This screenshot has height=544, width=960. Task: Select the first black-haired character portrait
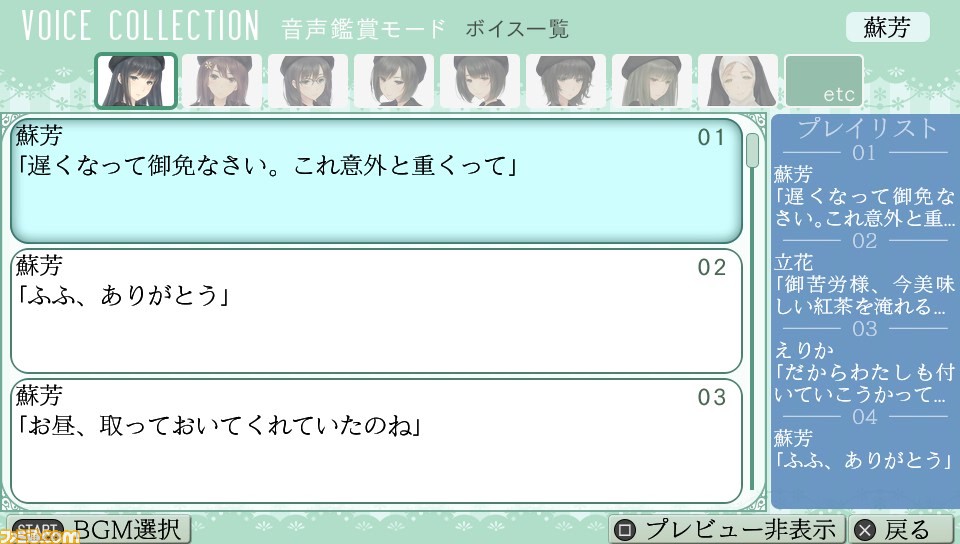pyautogui.click(x=136, y=81)
